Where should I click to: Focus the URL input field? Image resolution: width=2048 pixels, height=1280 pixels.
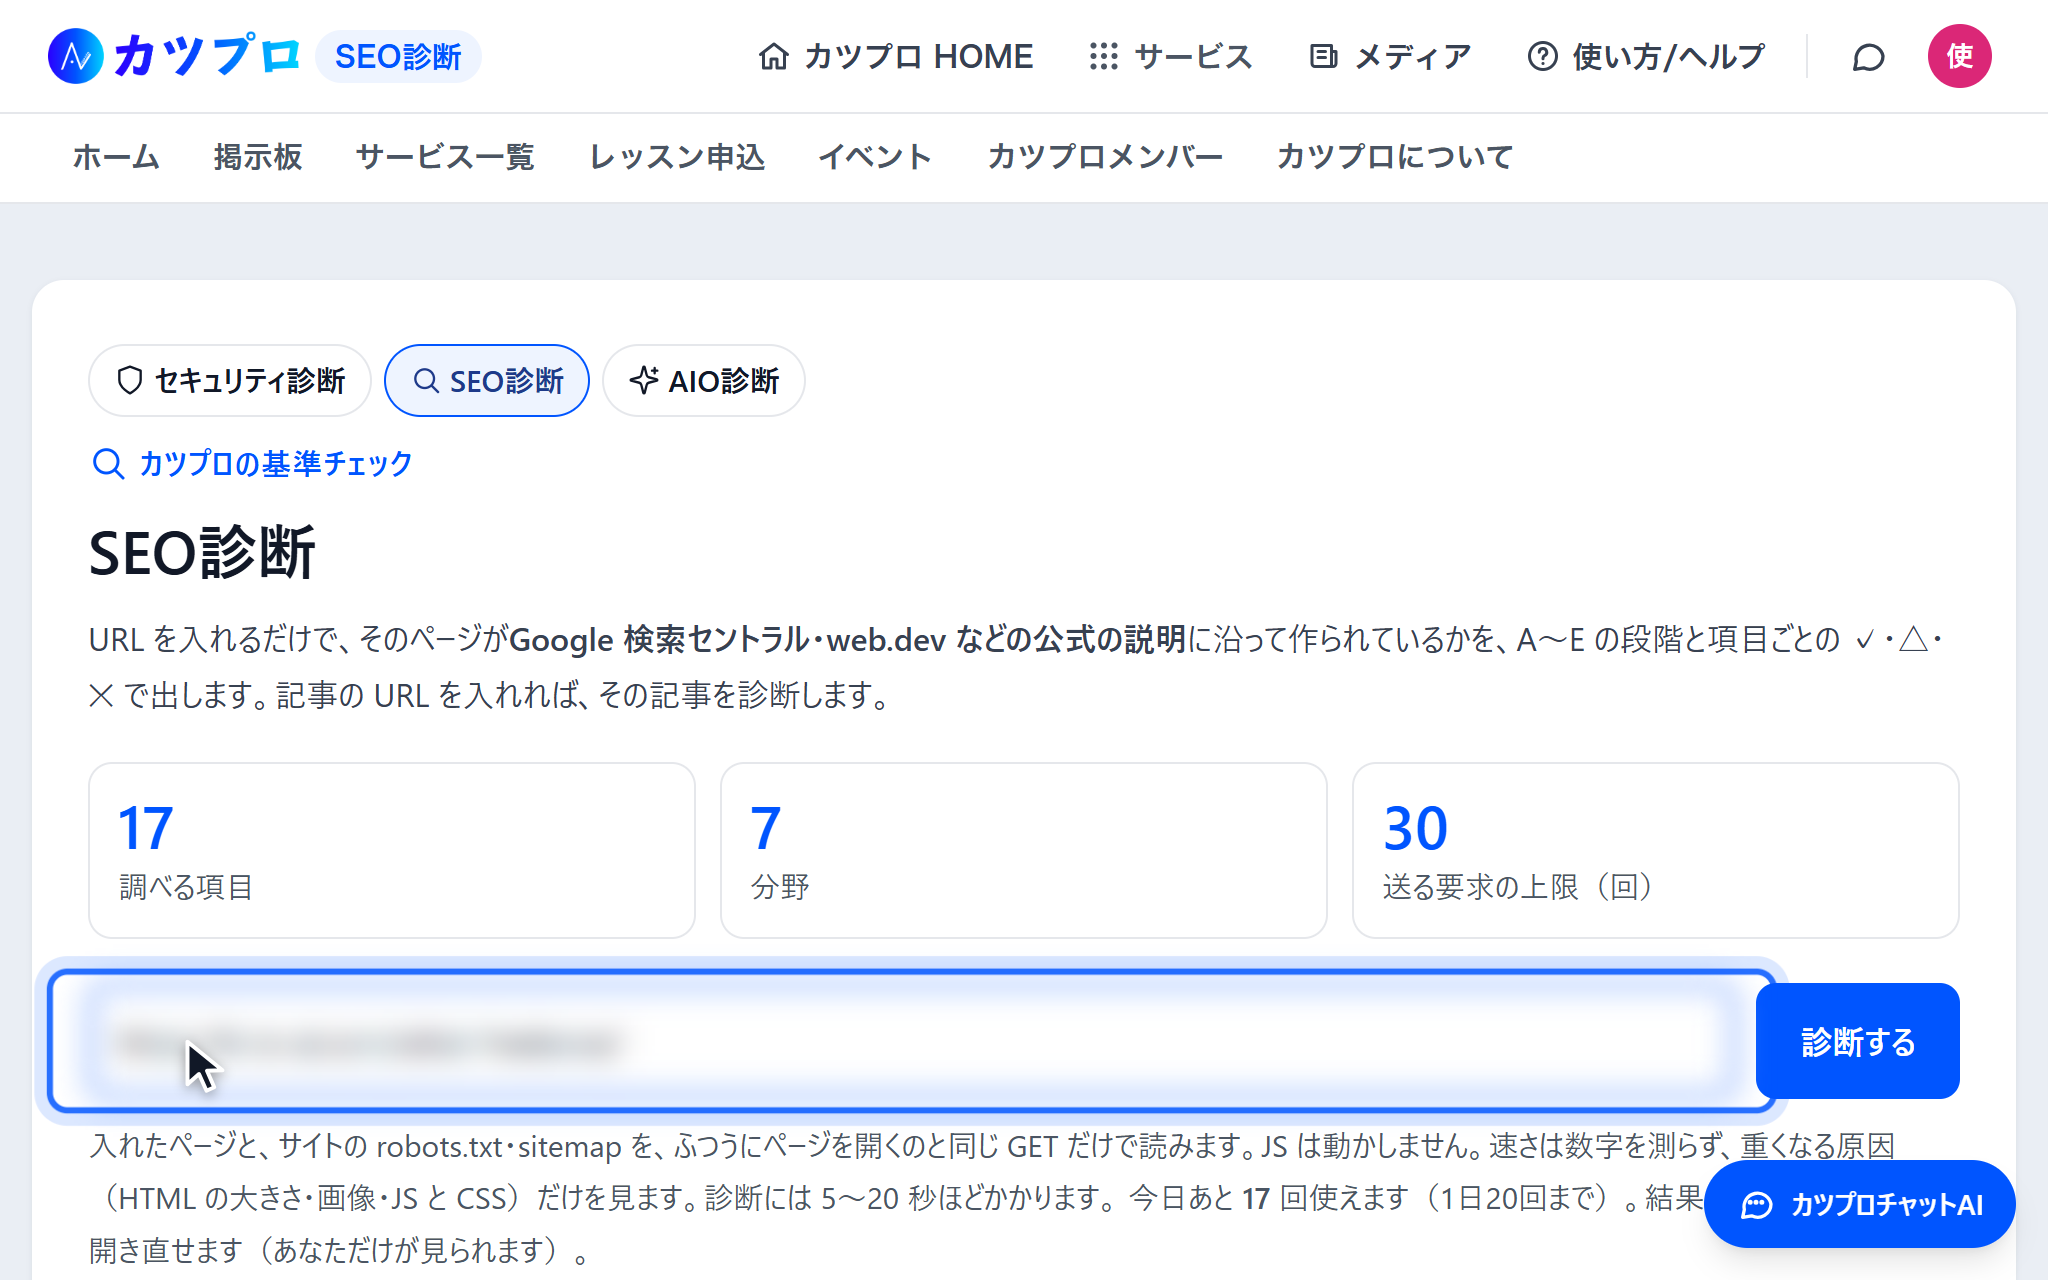(912, 1041)
